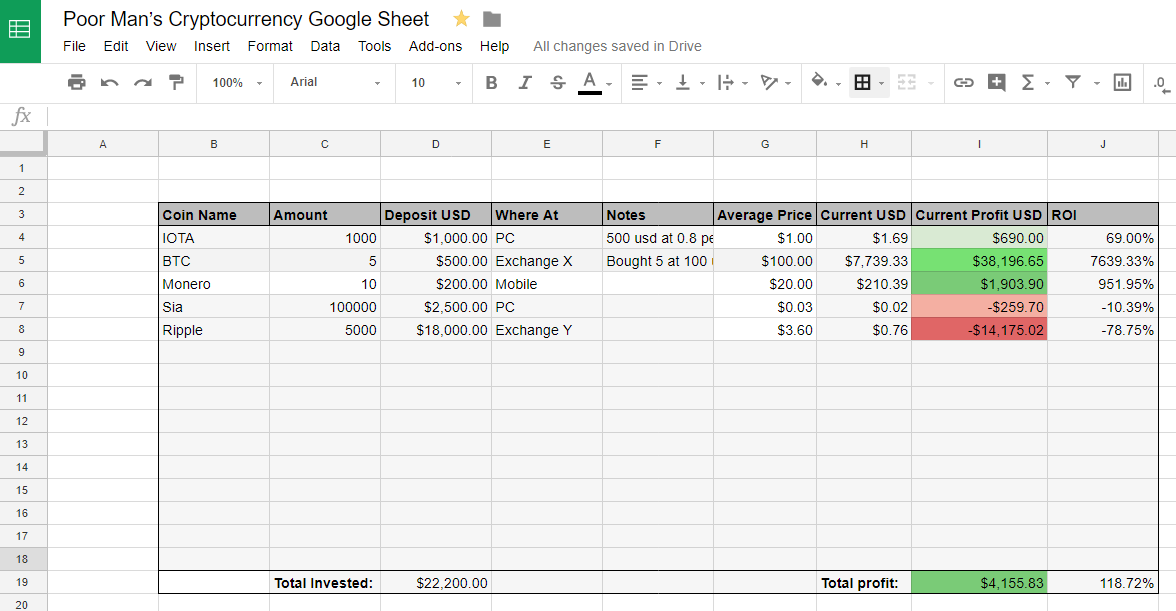Open the Edit menu

[116, 46]
